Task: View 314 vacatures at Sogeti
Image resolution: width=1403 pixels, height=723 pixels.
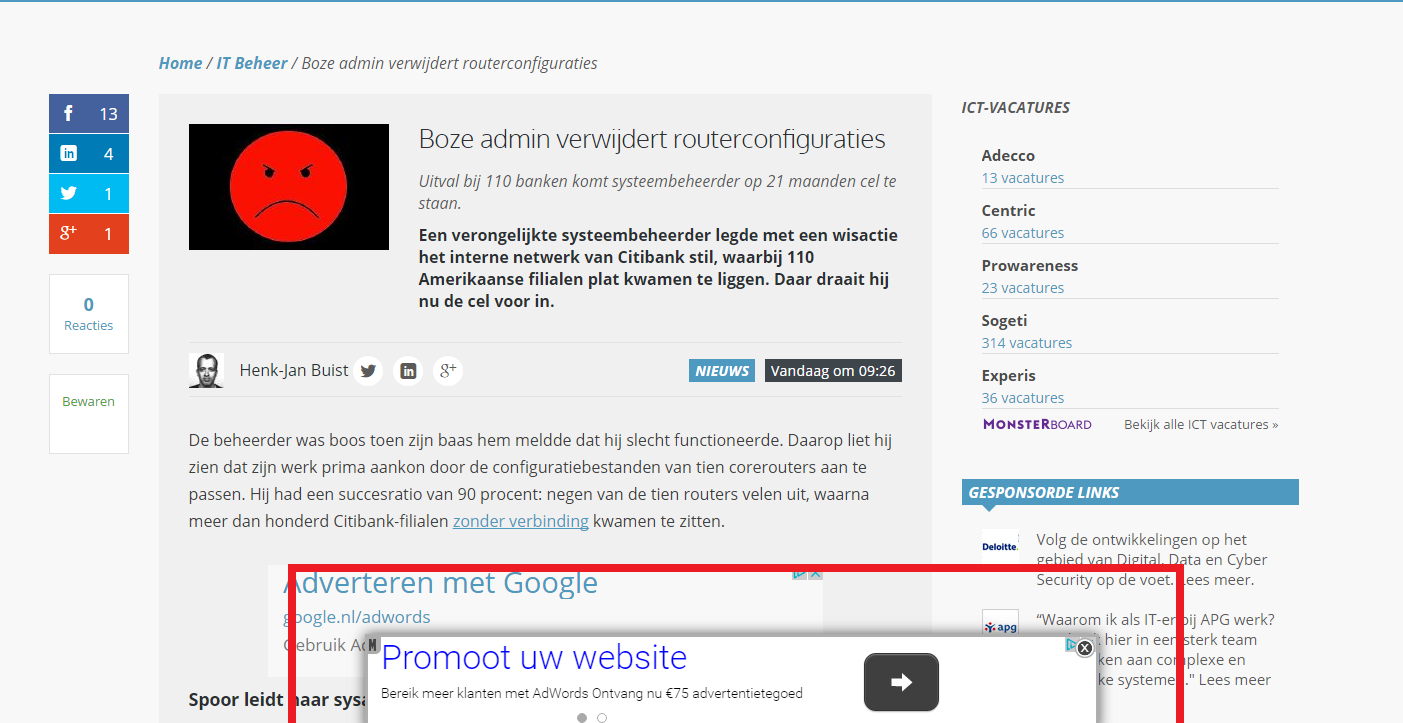Action: click(1027, 343)
